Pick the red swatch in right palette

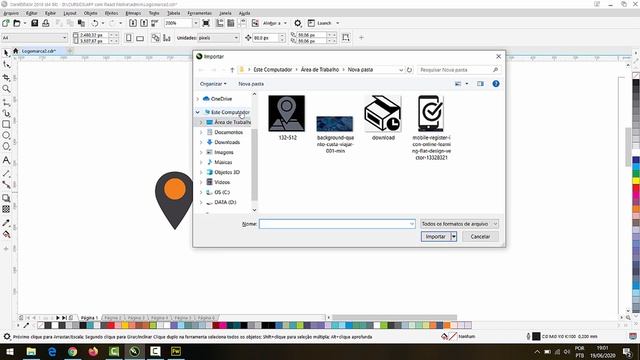point(636,187)
